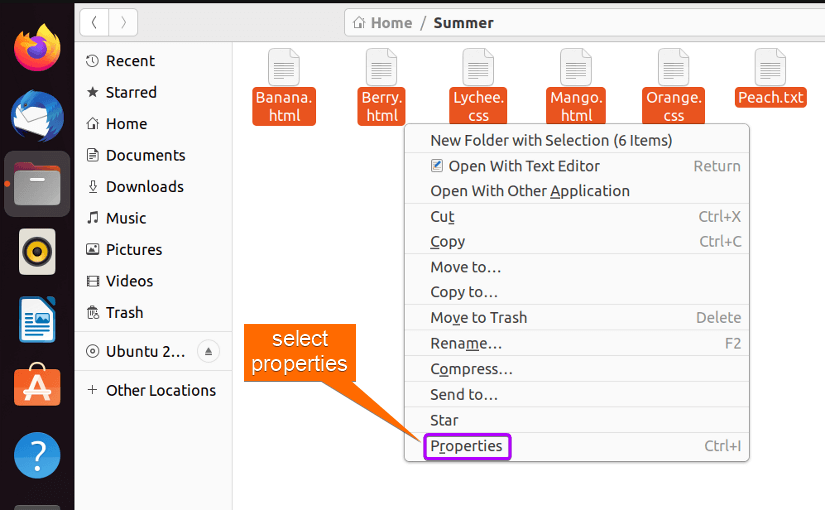The image size is (825, 510).
Task: Select the Berry.html file icon
Action: [x=381, y=67]
